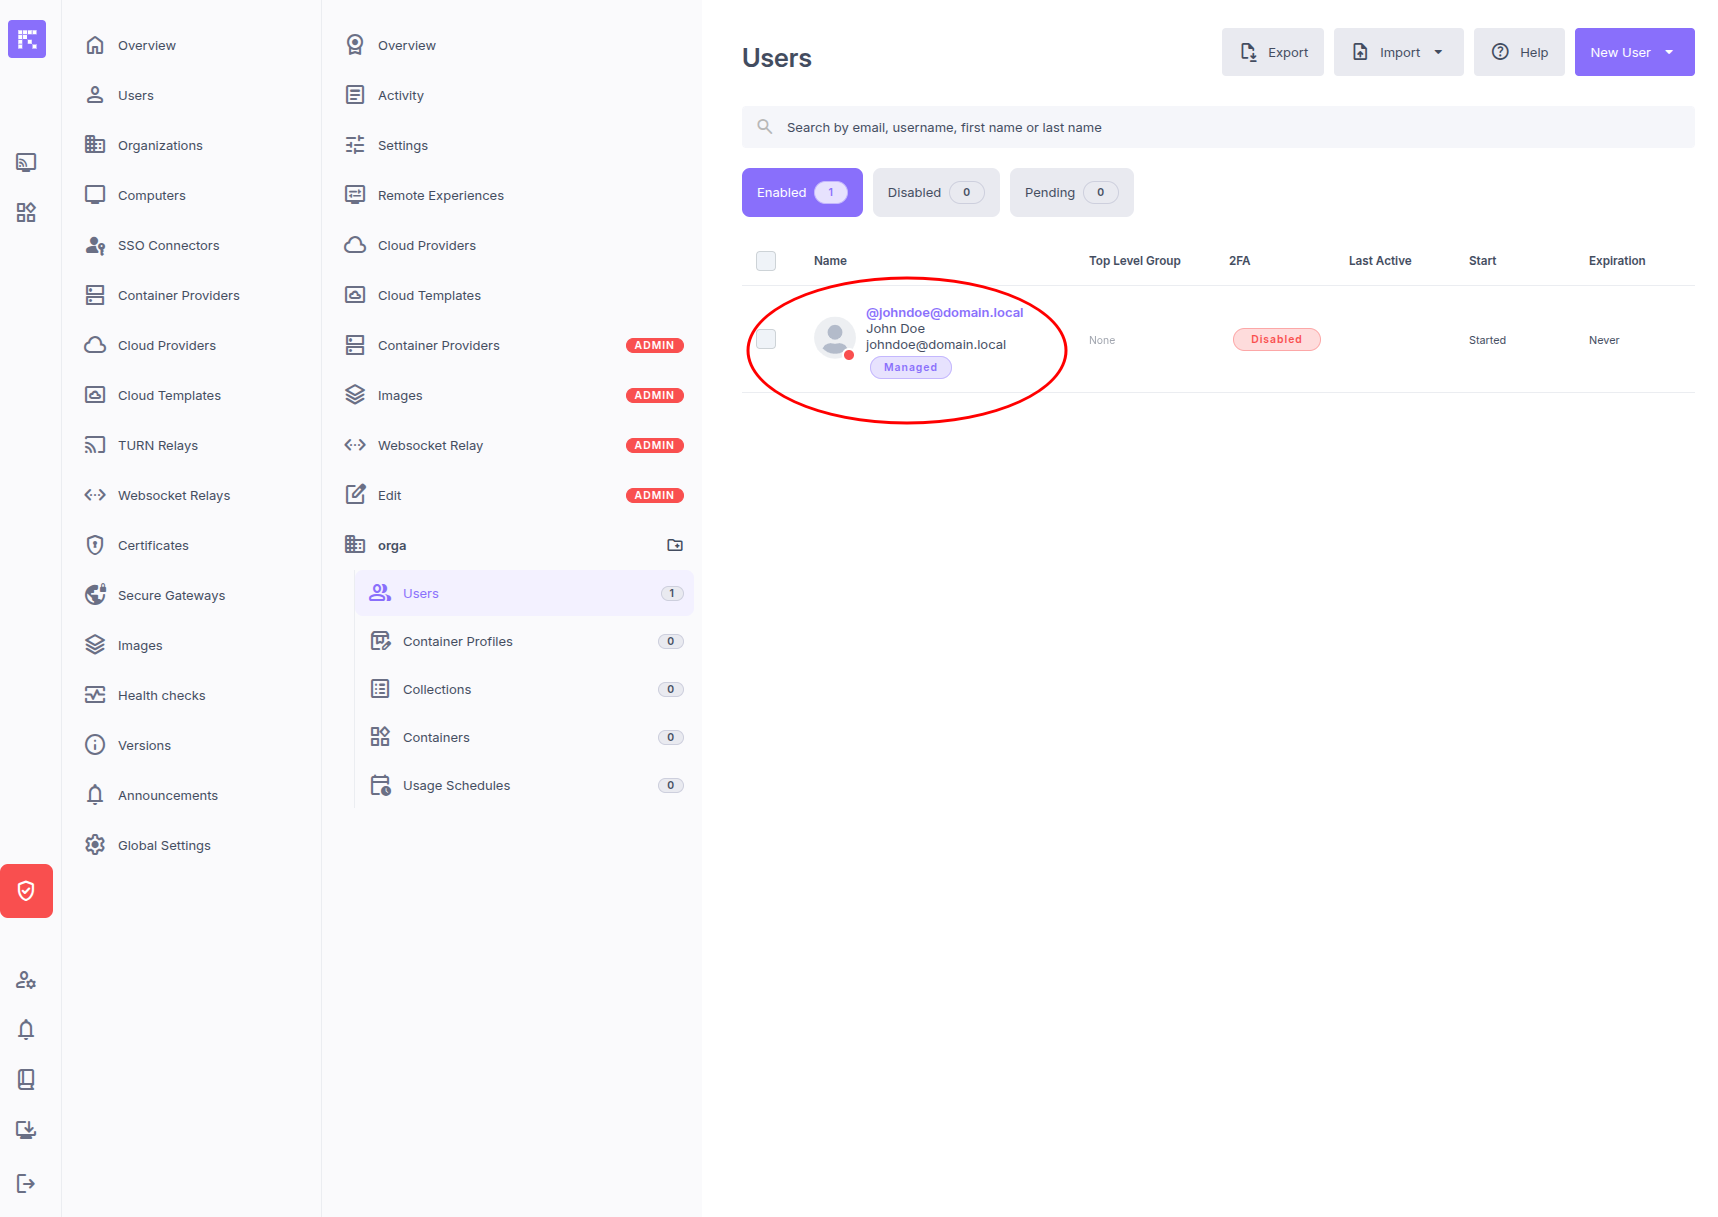Switch to the Pending users tab
1718x1217 pixels.
tap(1071, 192)
